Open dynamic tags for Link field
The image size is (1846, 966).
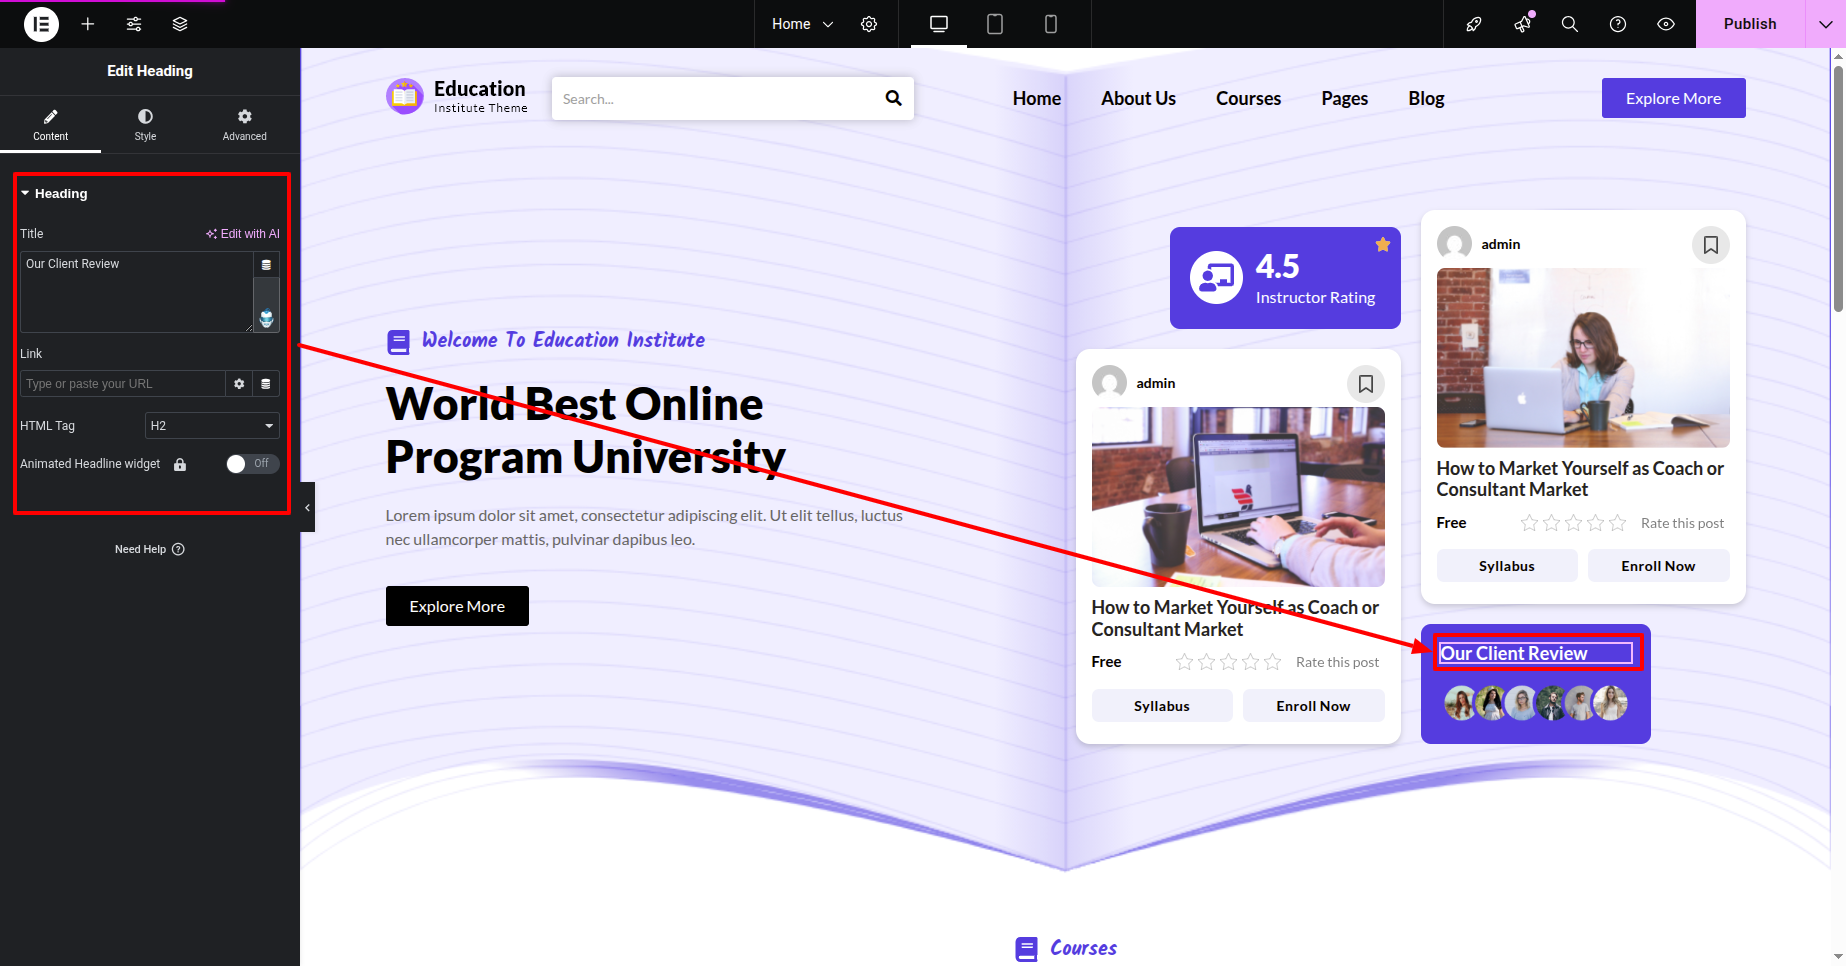[266, 384]
